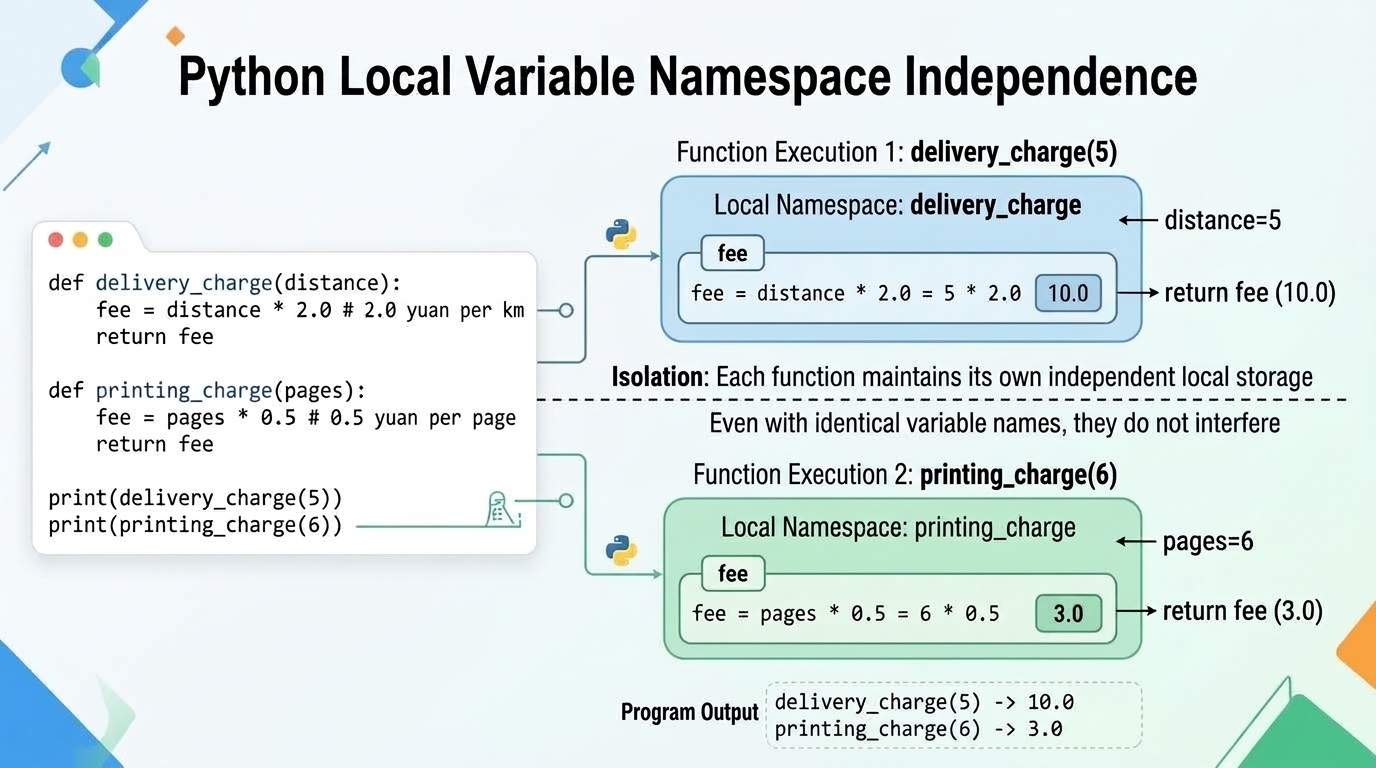Click the output line "printing_charge(6) -> 3.0"
The height and width of the screenshot is (768, 1376).
click(918, 729)
